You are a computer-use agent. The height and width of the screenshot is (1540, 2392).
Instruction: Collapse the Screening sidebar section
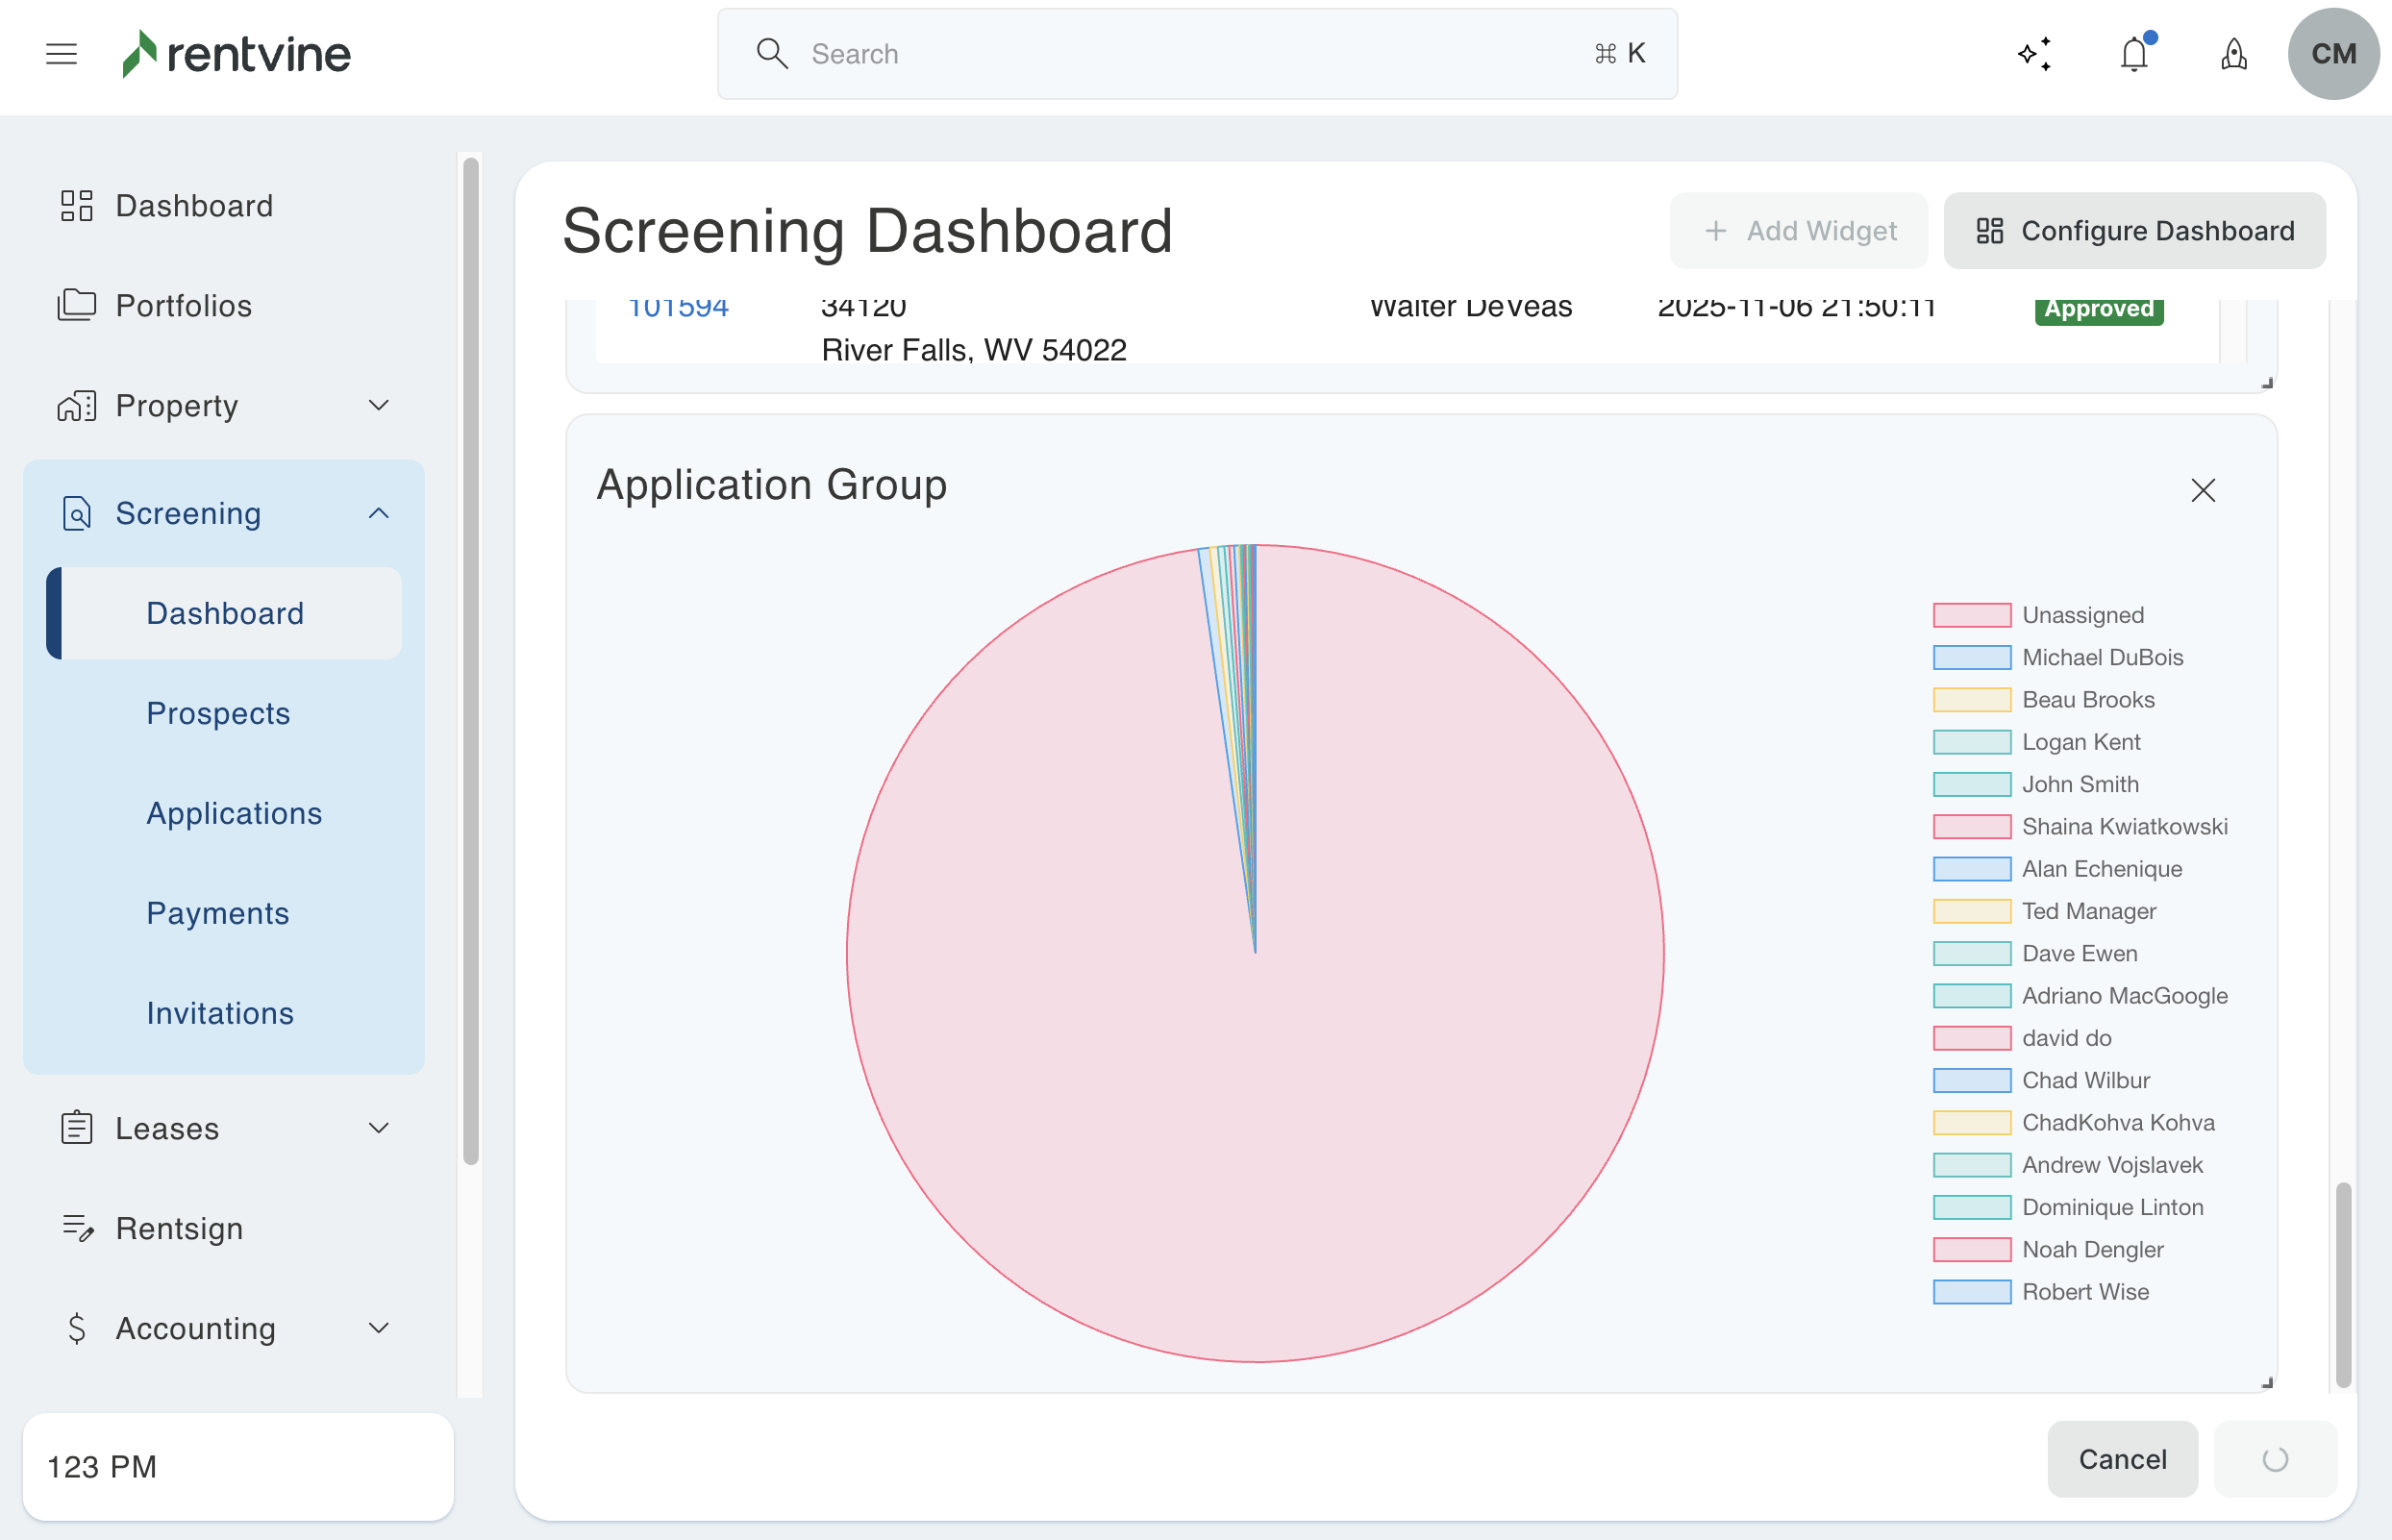(x=378, y=513)
